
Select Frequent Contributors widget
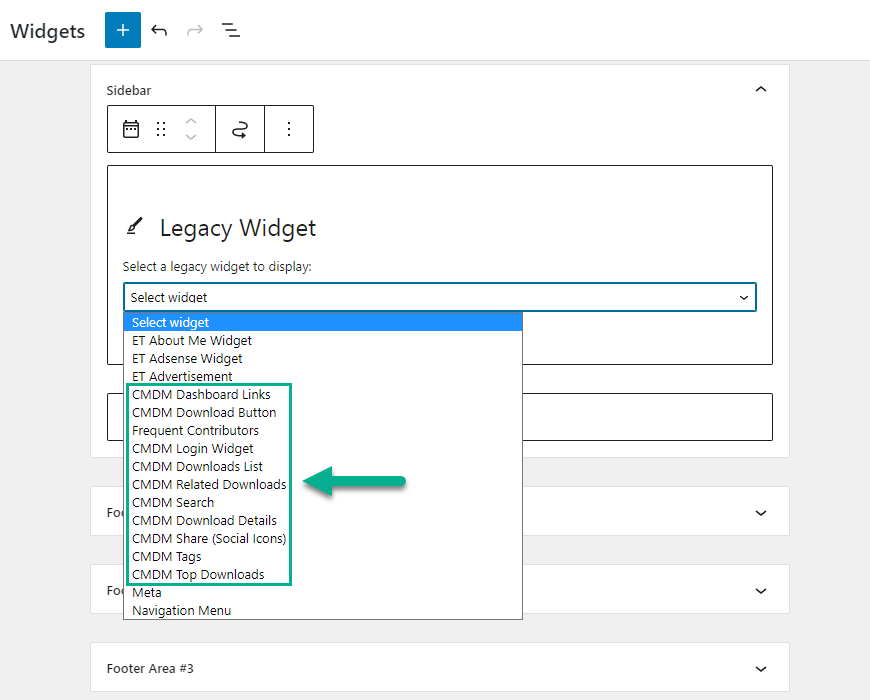[x=323, y=430]
